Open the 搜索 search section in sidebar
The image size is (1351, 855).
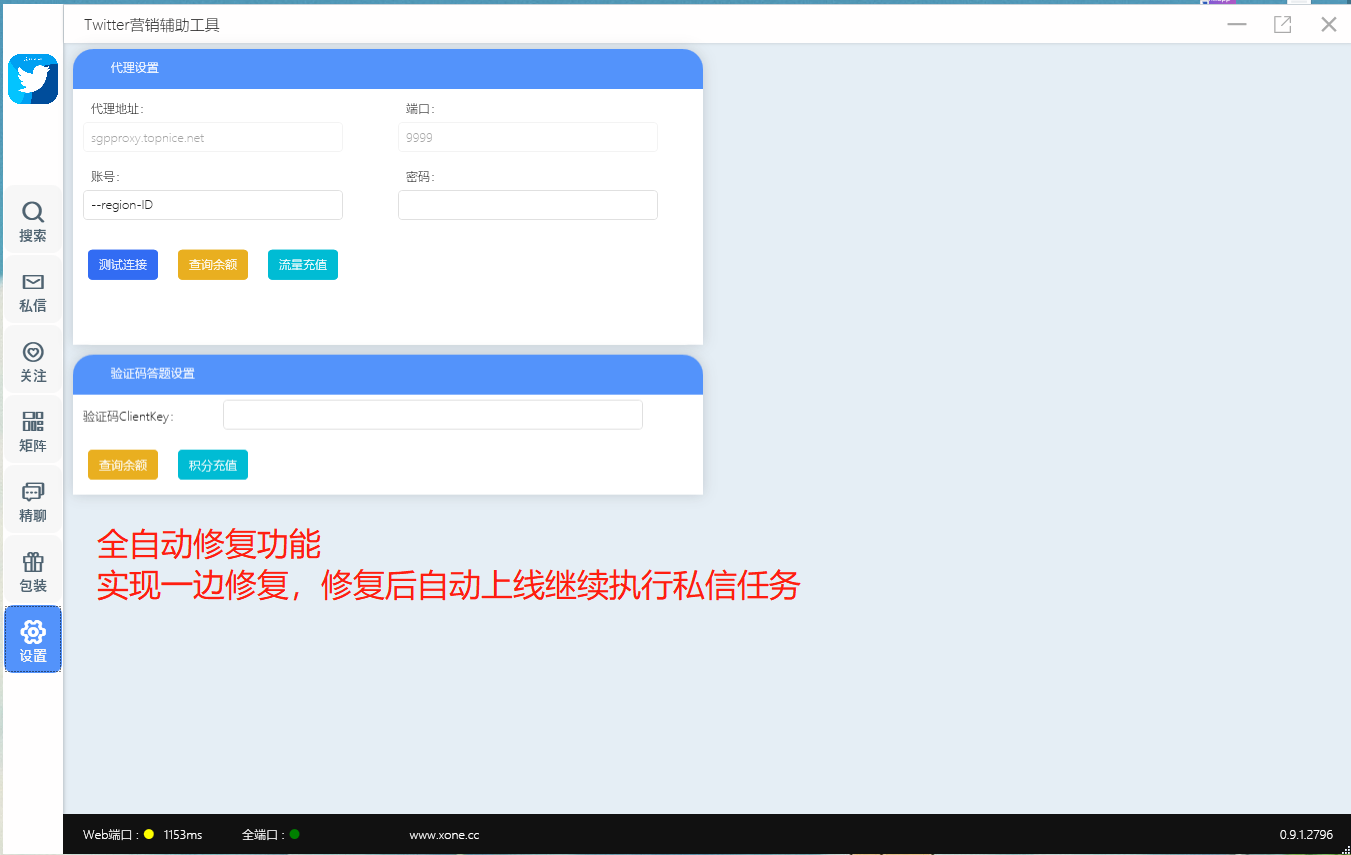click(33, 221)
